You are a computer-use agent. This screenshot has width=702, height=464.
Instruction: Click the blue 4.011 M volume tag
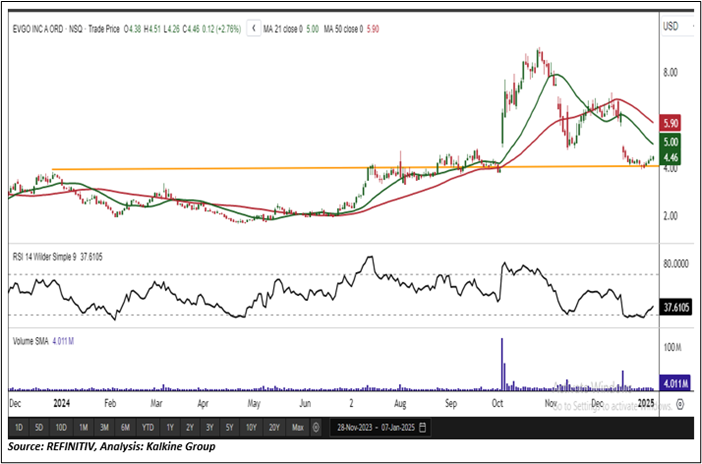(x=676, y=384)
